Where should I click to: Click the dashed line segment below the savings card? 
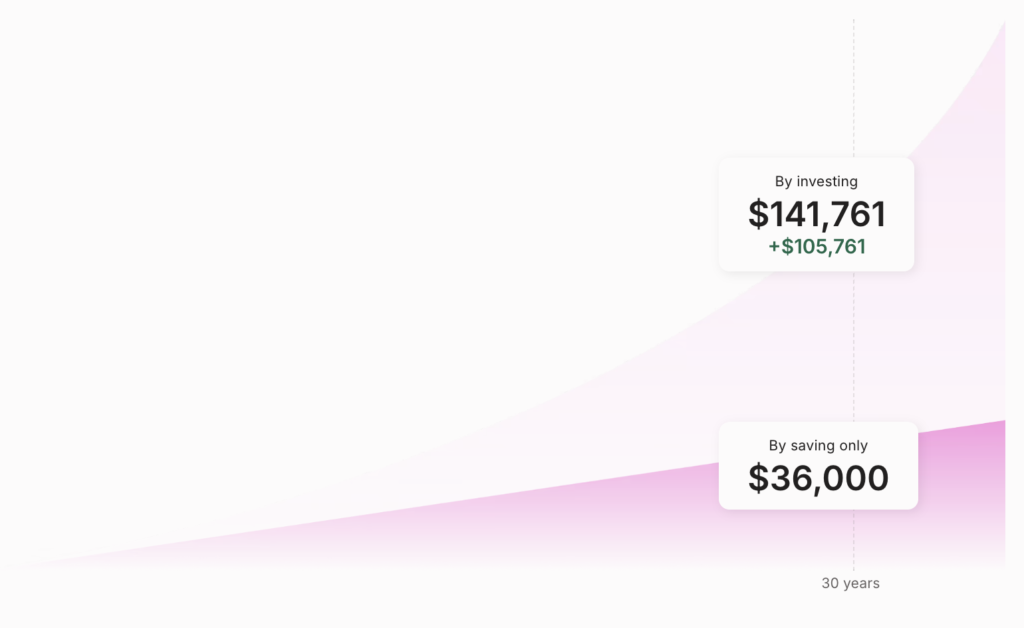pyautogui.click(x=853, y=538)
